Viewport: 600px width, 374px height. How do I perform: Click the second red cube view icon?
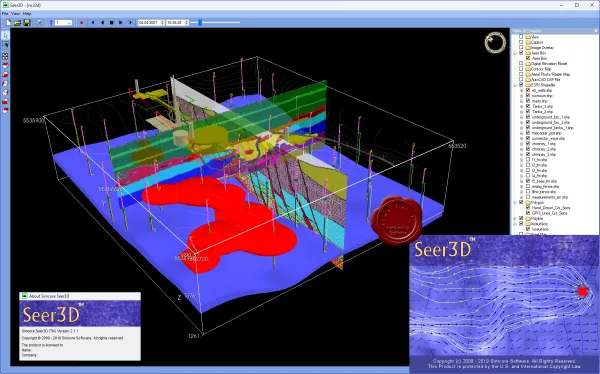(x=5, y=74)
